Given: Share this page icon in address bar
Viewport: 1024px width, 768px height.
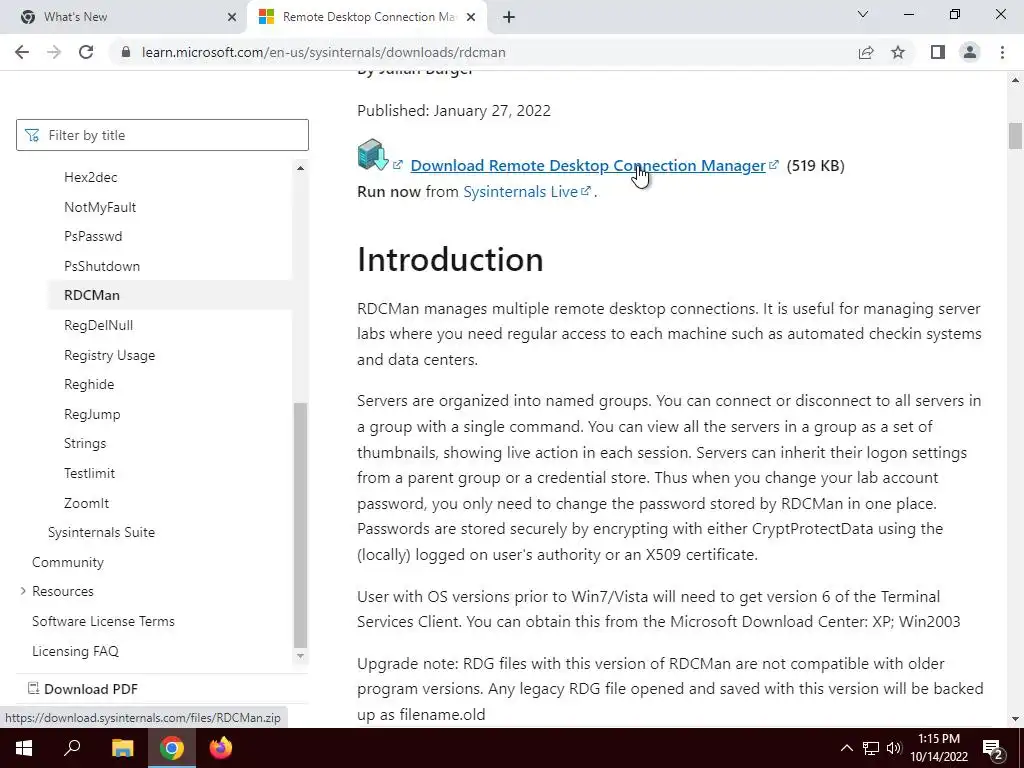Looking at the screenshot, I should (x=866, y=52).
